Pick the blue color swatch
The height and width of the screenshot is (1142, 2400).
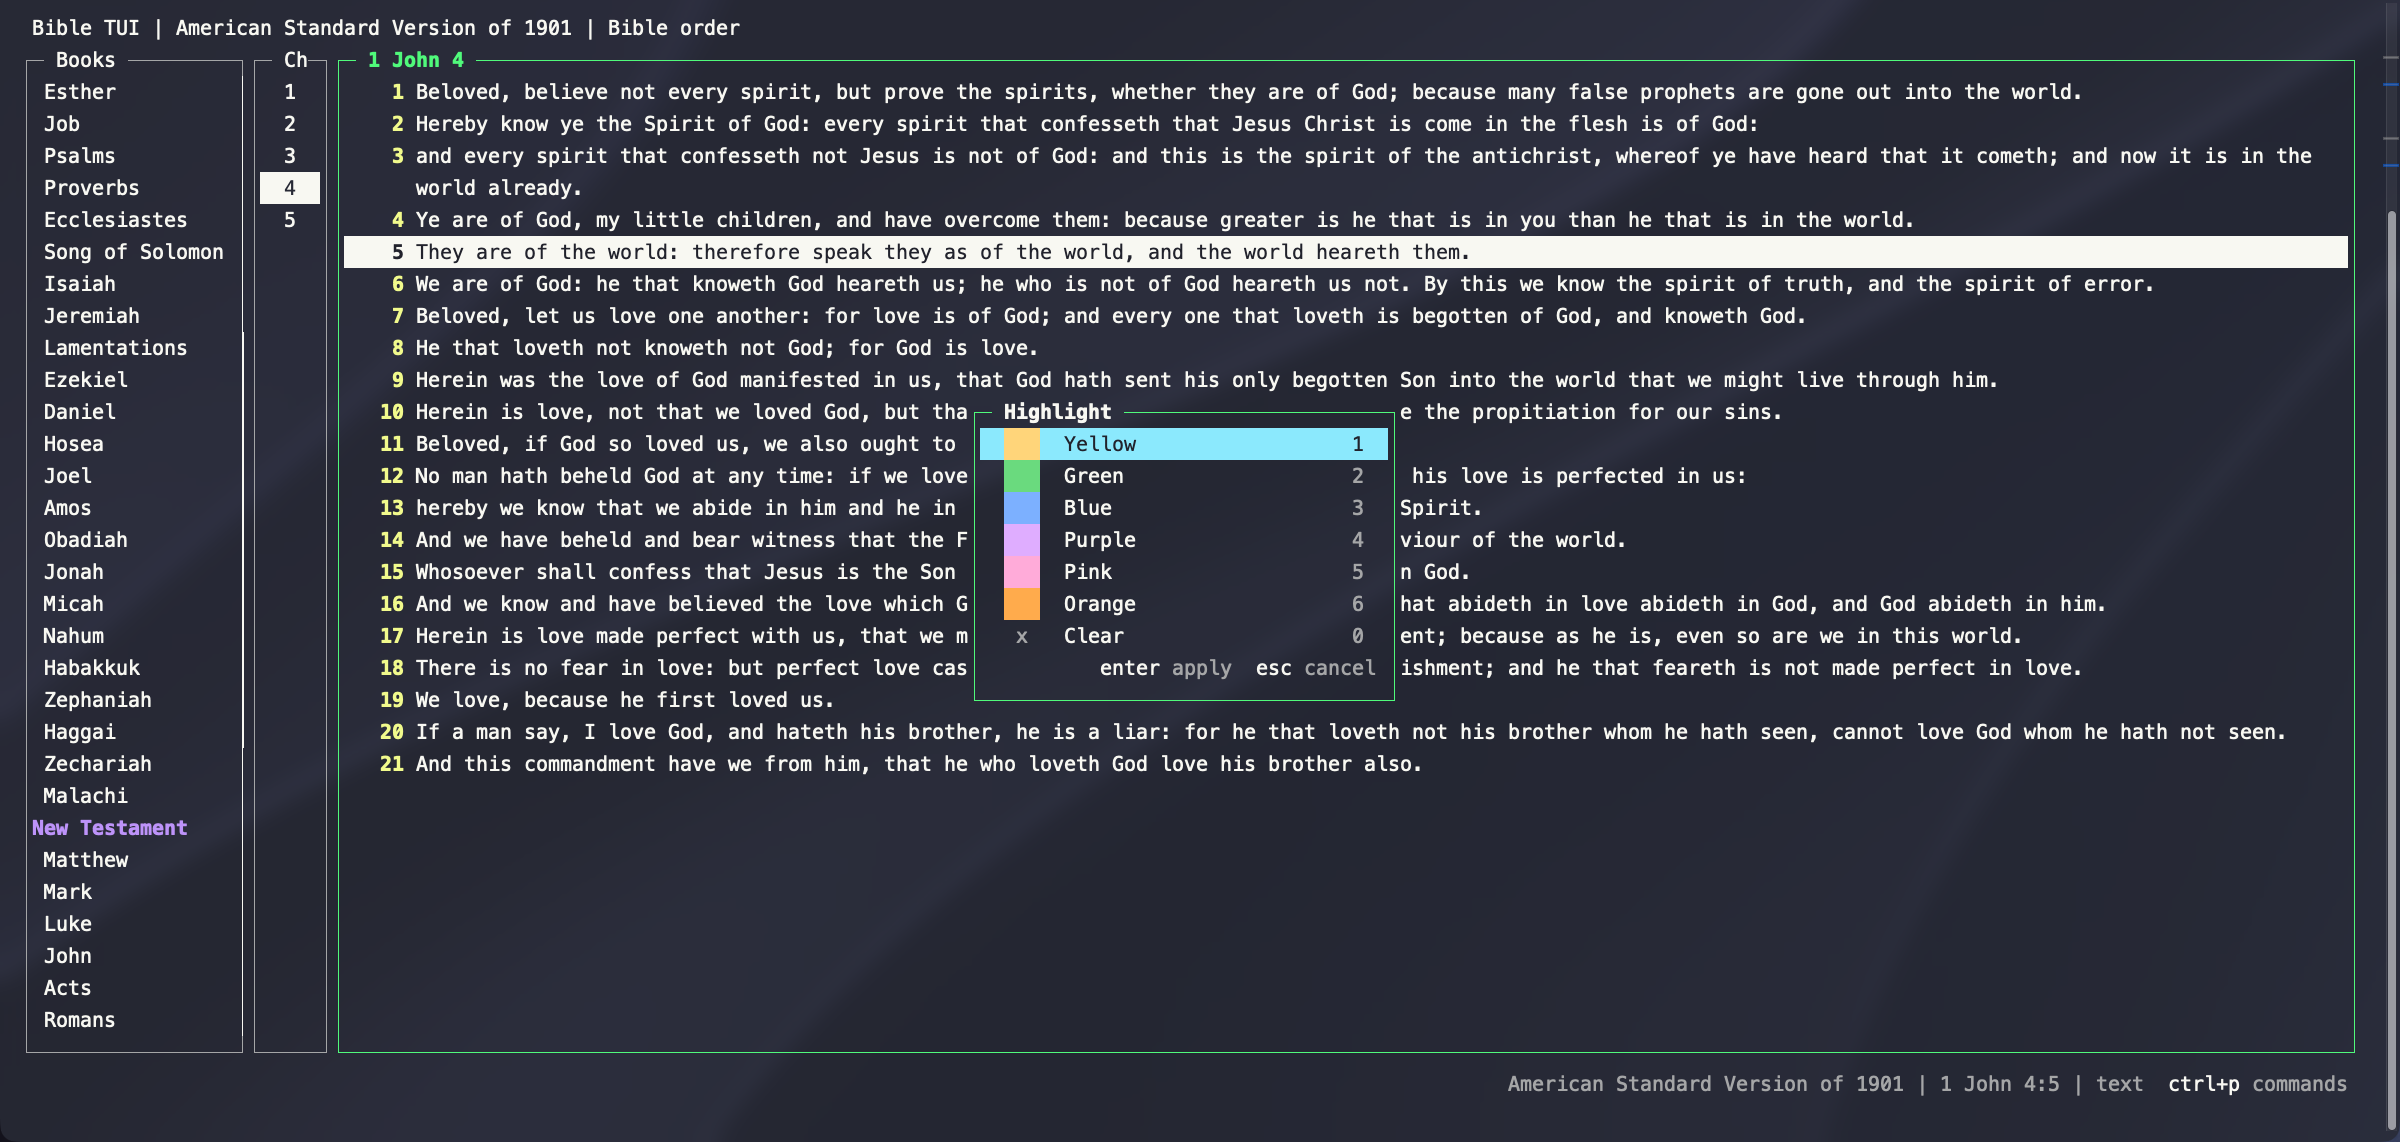[1021, 508]
